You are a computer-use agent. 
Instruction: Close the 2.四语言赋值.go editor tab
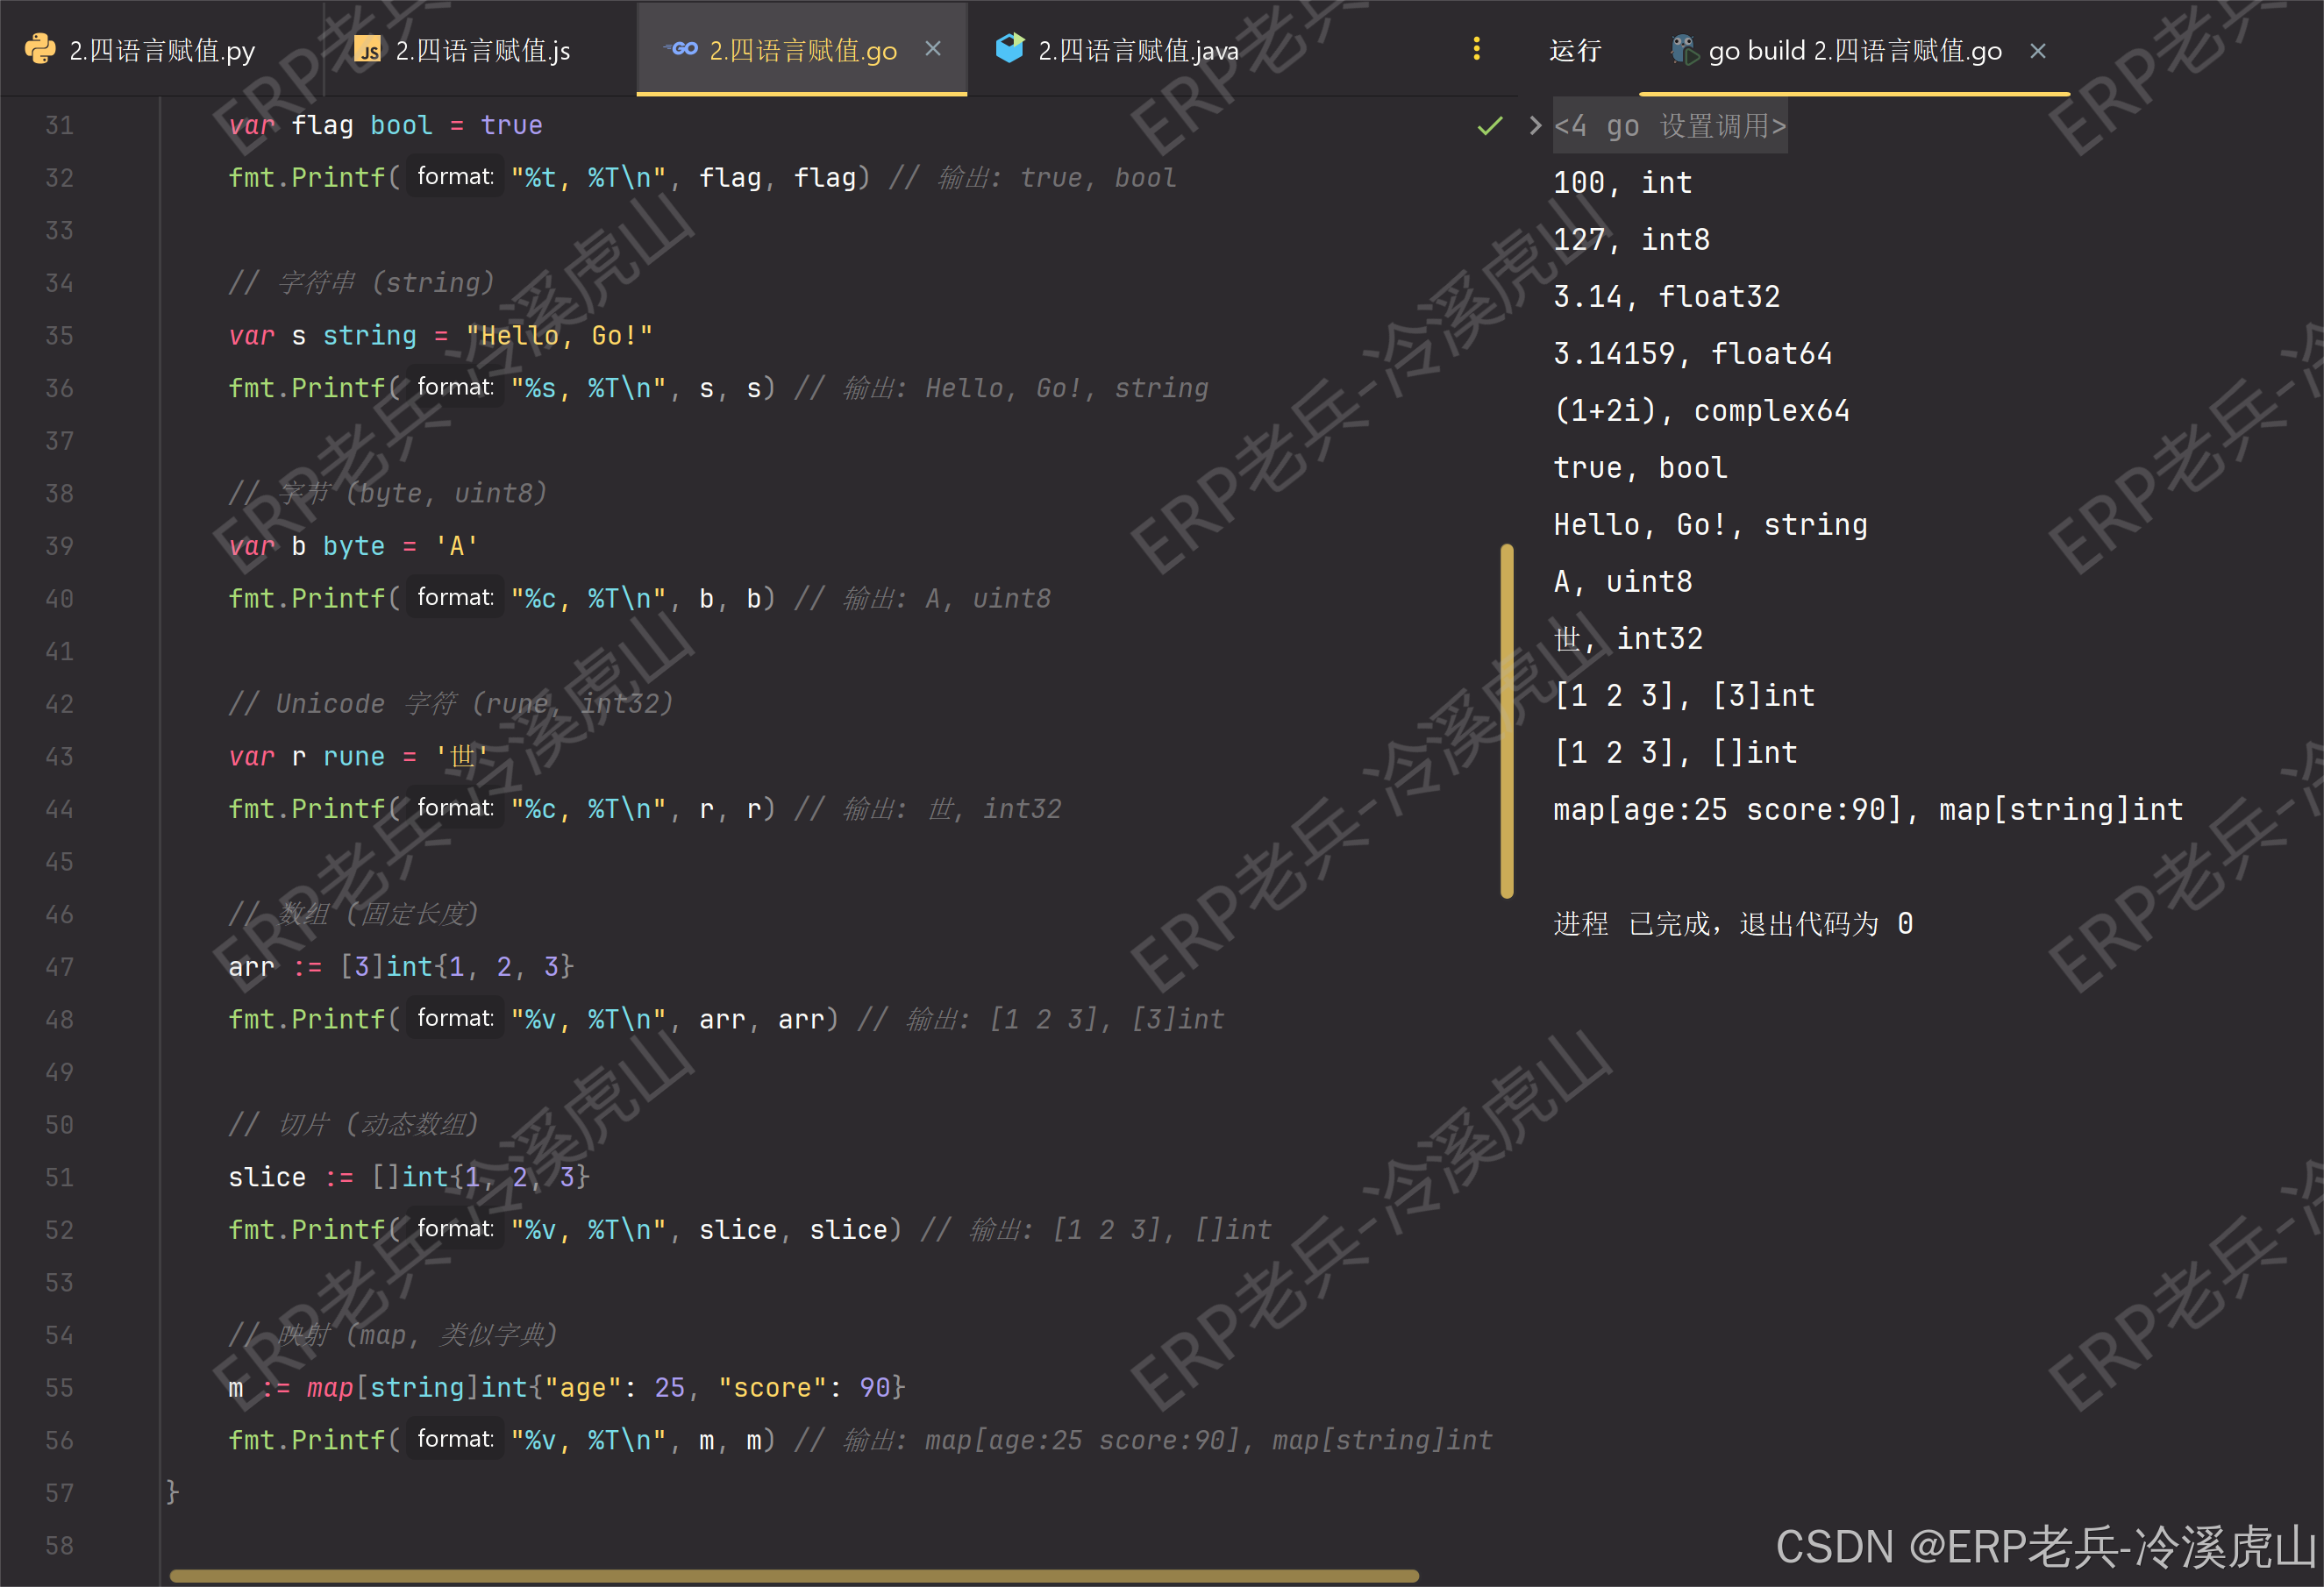click(x=932, y=49)
